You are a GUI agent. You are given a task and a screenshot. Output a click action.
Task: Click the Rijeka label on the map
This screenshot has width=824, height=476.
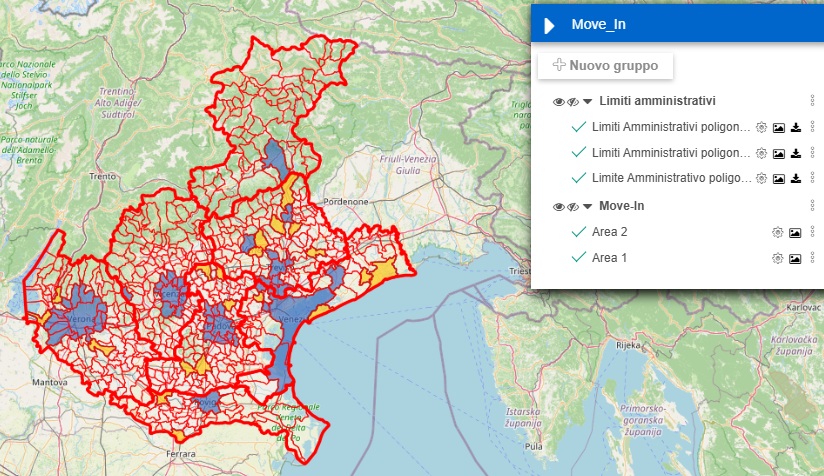628,345
